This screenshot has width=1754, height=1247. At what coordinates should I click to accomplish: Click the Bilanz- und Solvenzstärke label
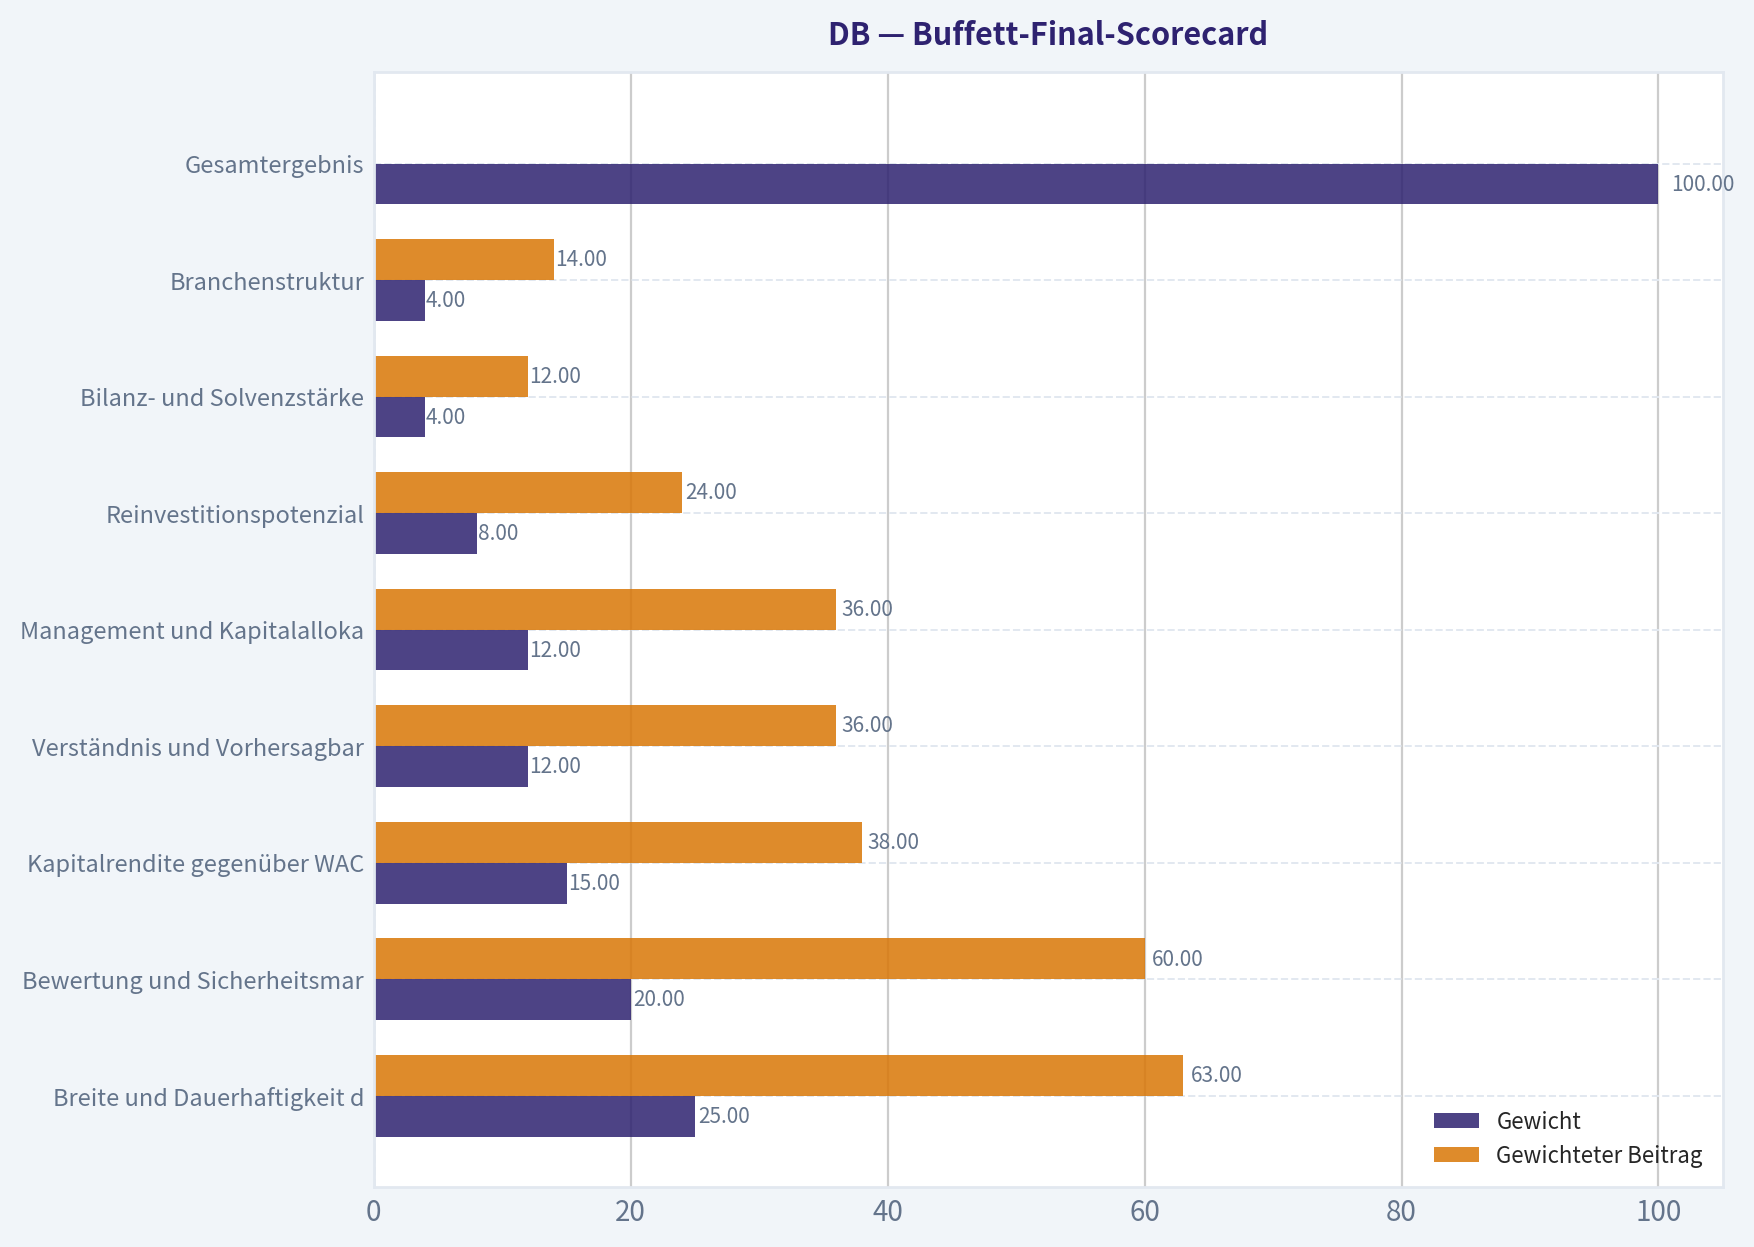click(222, 398)
